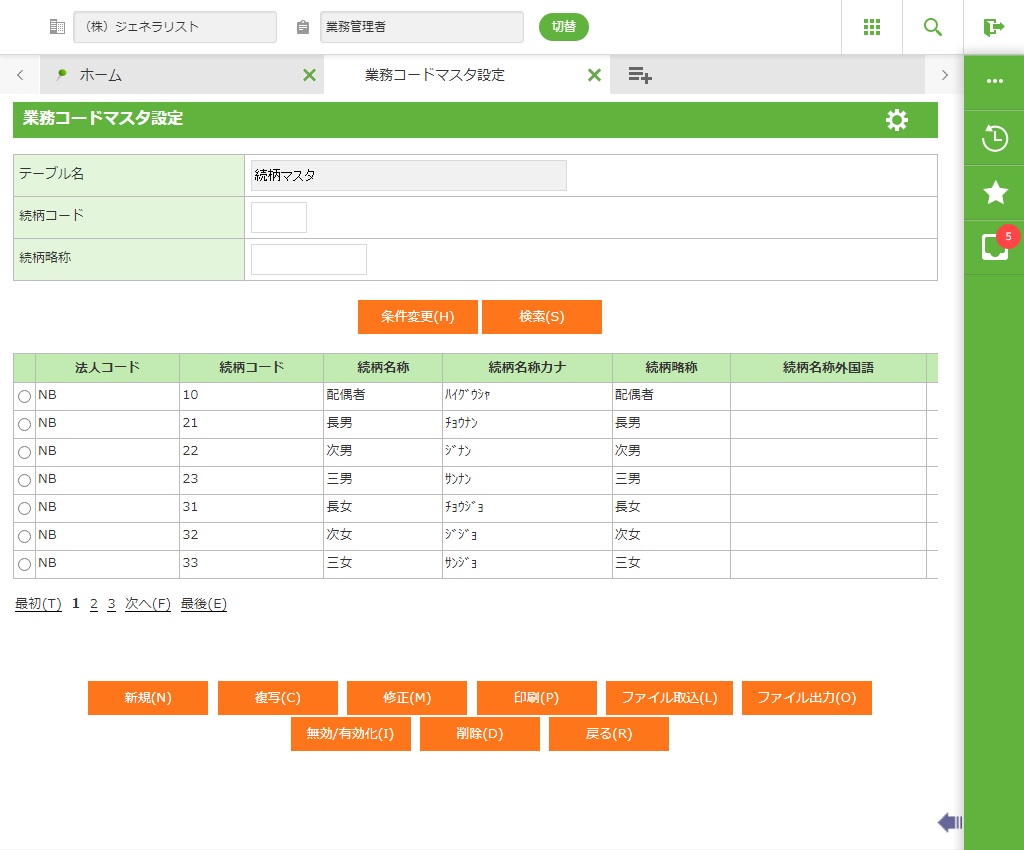Select the radio button for 三女 row
The width and height of the screenshot is (1024, 850).
point(24,565)
